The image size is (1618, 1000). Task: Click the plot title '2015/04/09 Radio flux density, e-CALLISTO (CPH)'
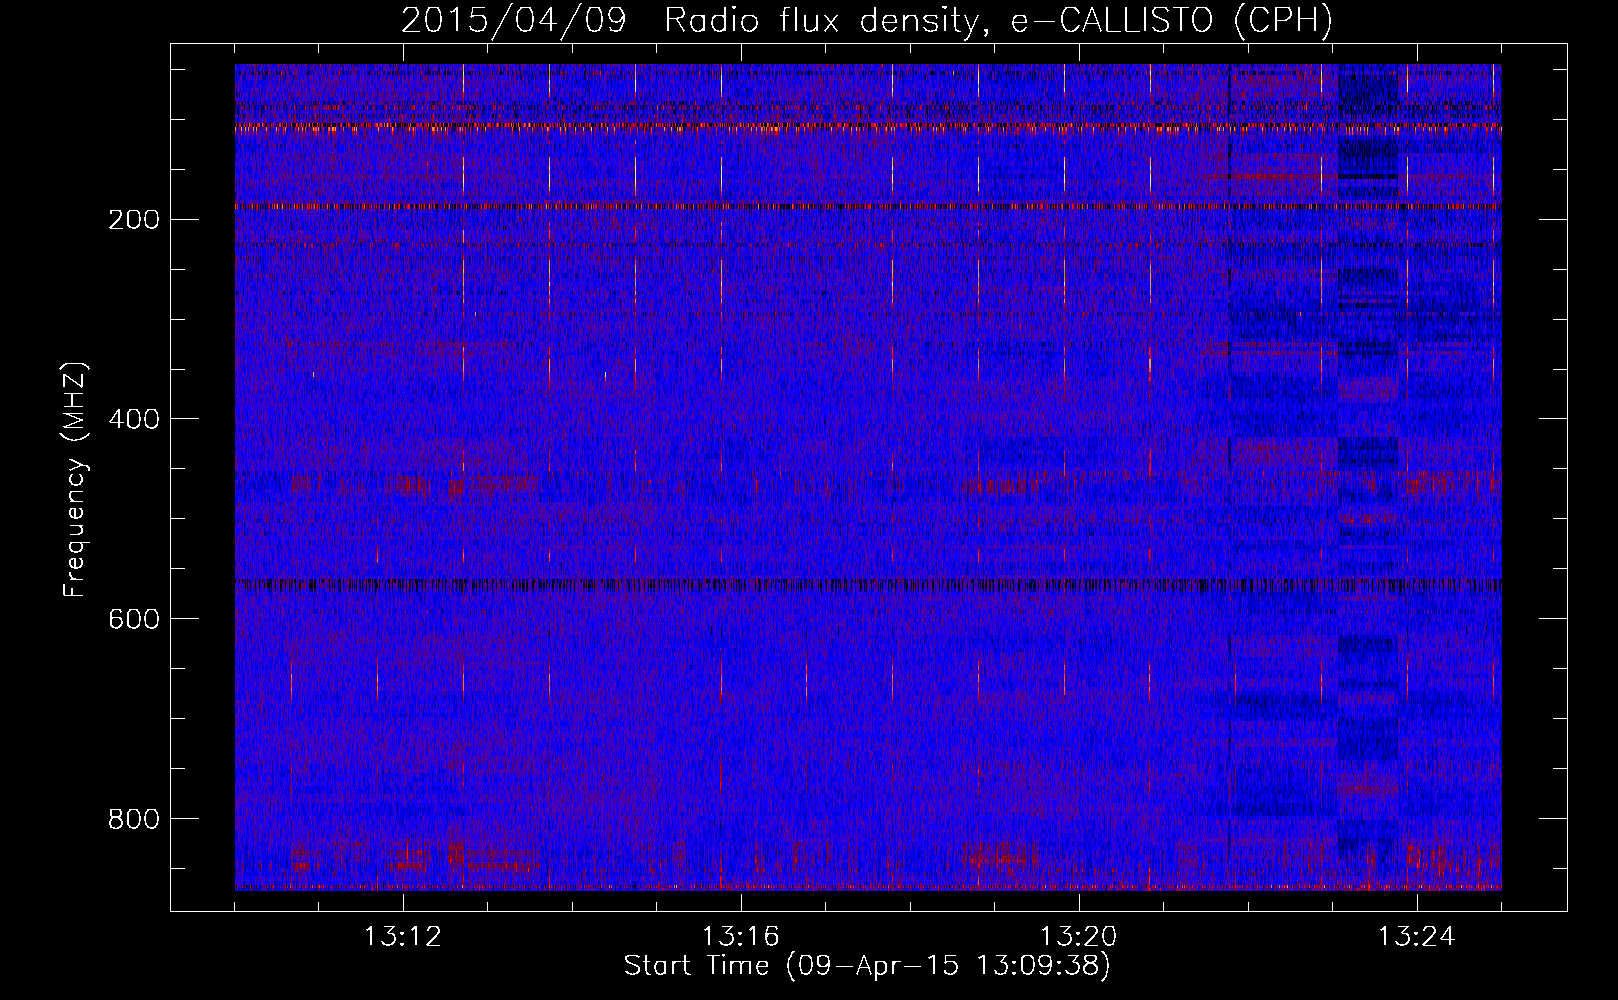(x=867, y=20)
